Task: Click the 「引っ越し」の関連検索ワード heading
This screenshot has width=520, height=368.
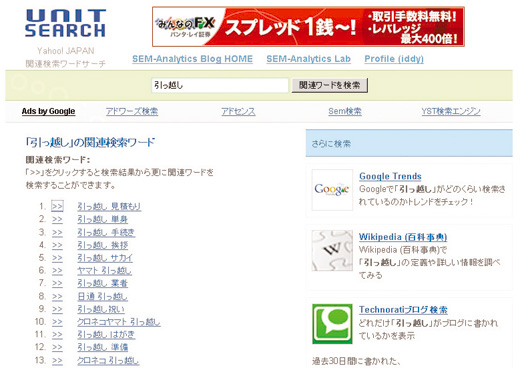Action: [90, 142]
